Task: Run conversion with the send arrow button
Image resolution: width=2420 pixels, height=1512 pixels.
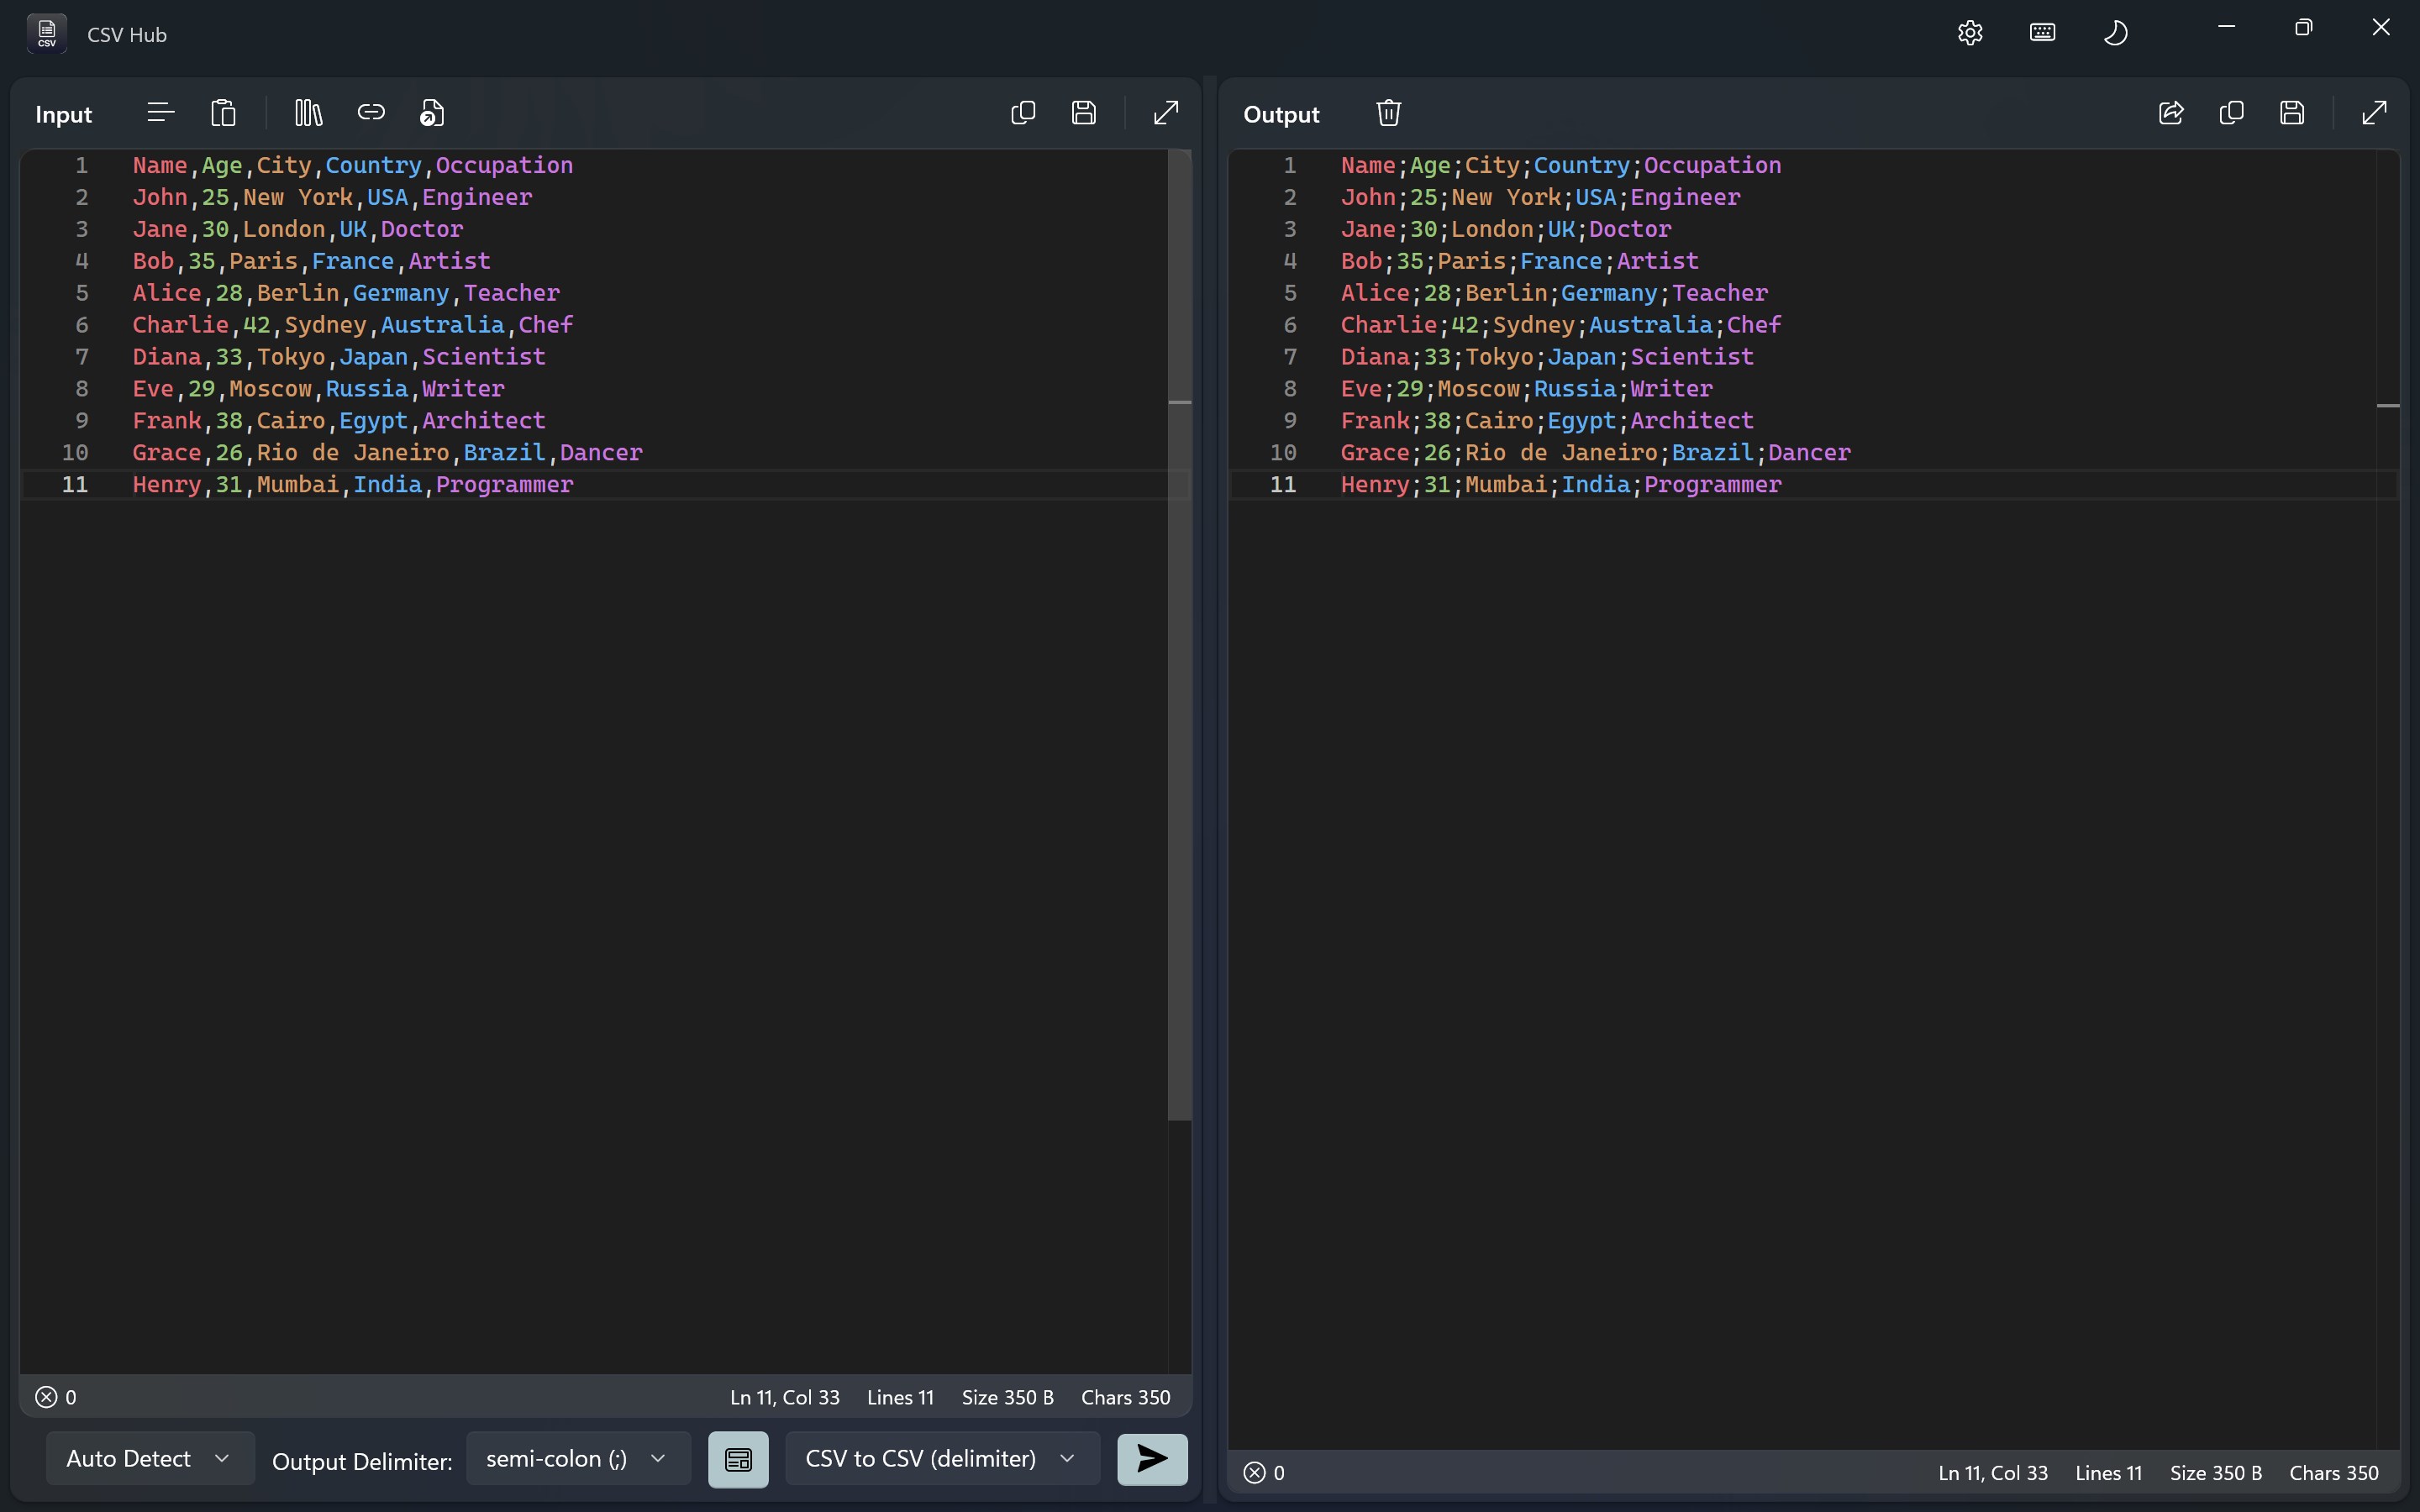Action: click(x=1151, y=1459)
